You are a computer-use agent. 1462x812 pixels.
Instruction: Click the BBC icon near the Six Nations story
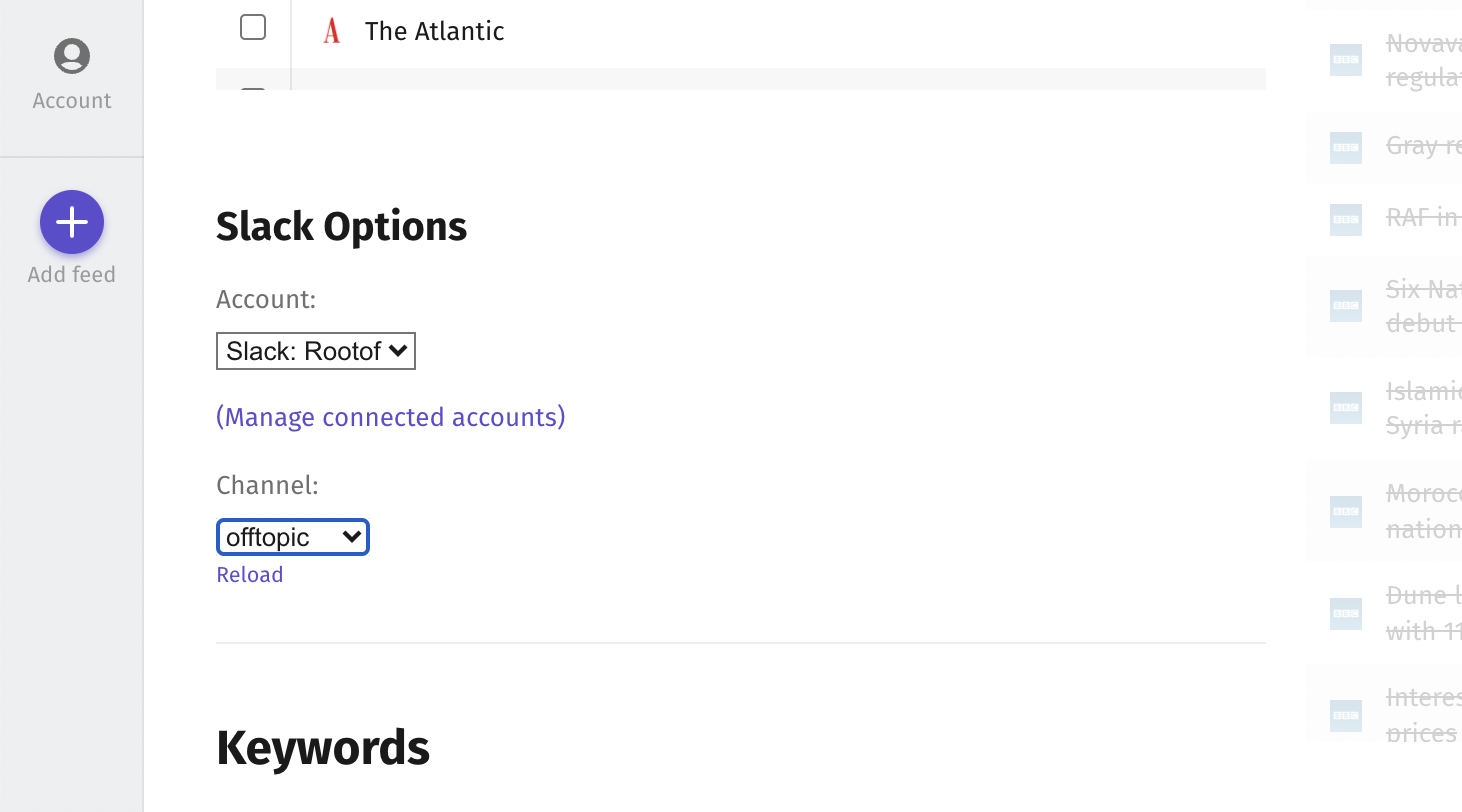pyautogui.click(x=1345, y=306)
